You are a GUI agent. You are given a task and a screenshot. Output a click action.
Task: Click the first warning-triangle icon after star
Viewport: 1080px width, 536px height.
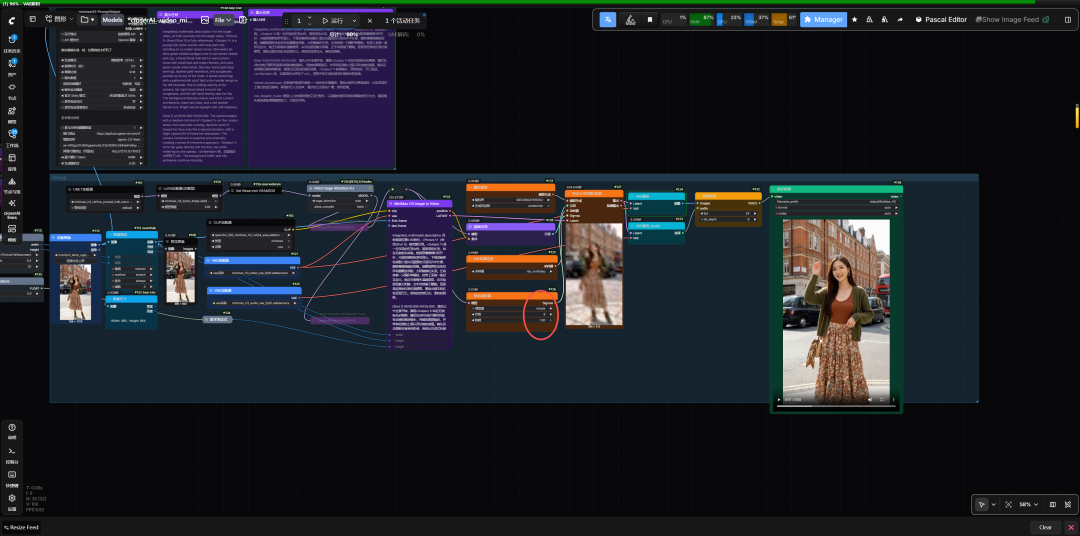[x=870, y=19]
